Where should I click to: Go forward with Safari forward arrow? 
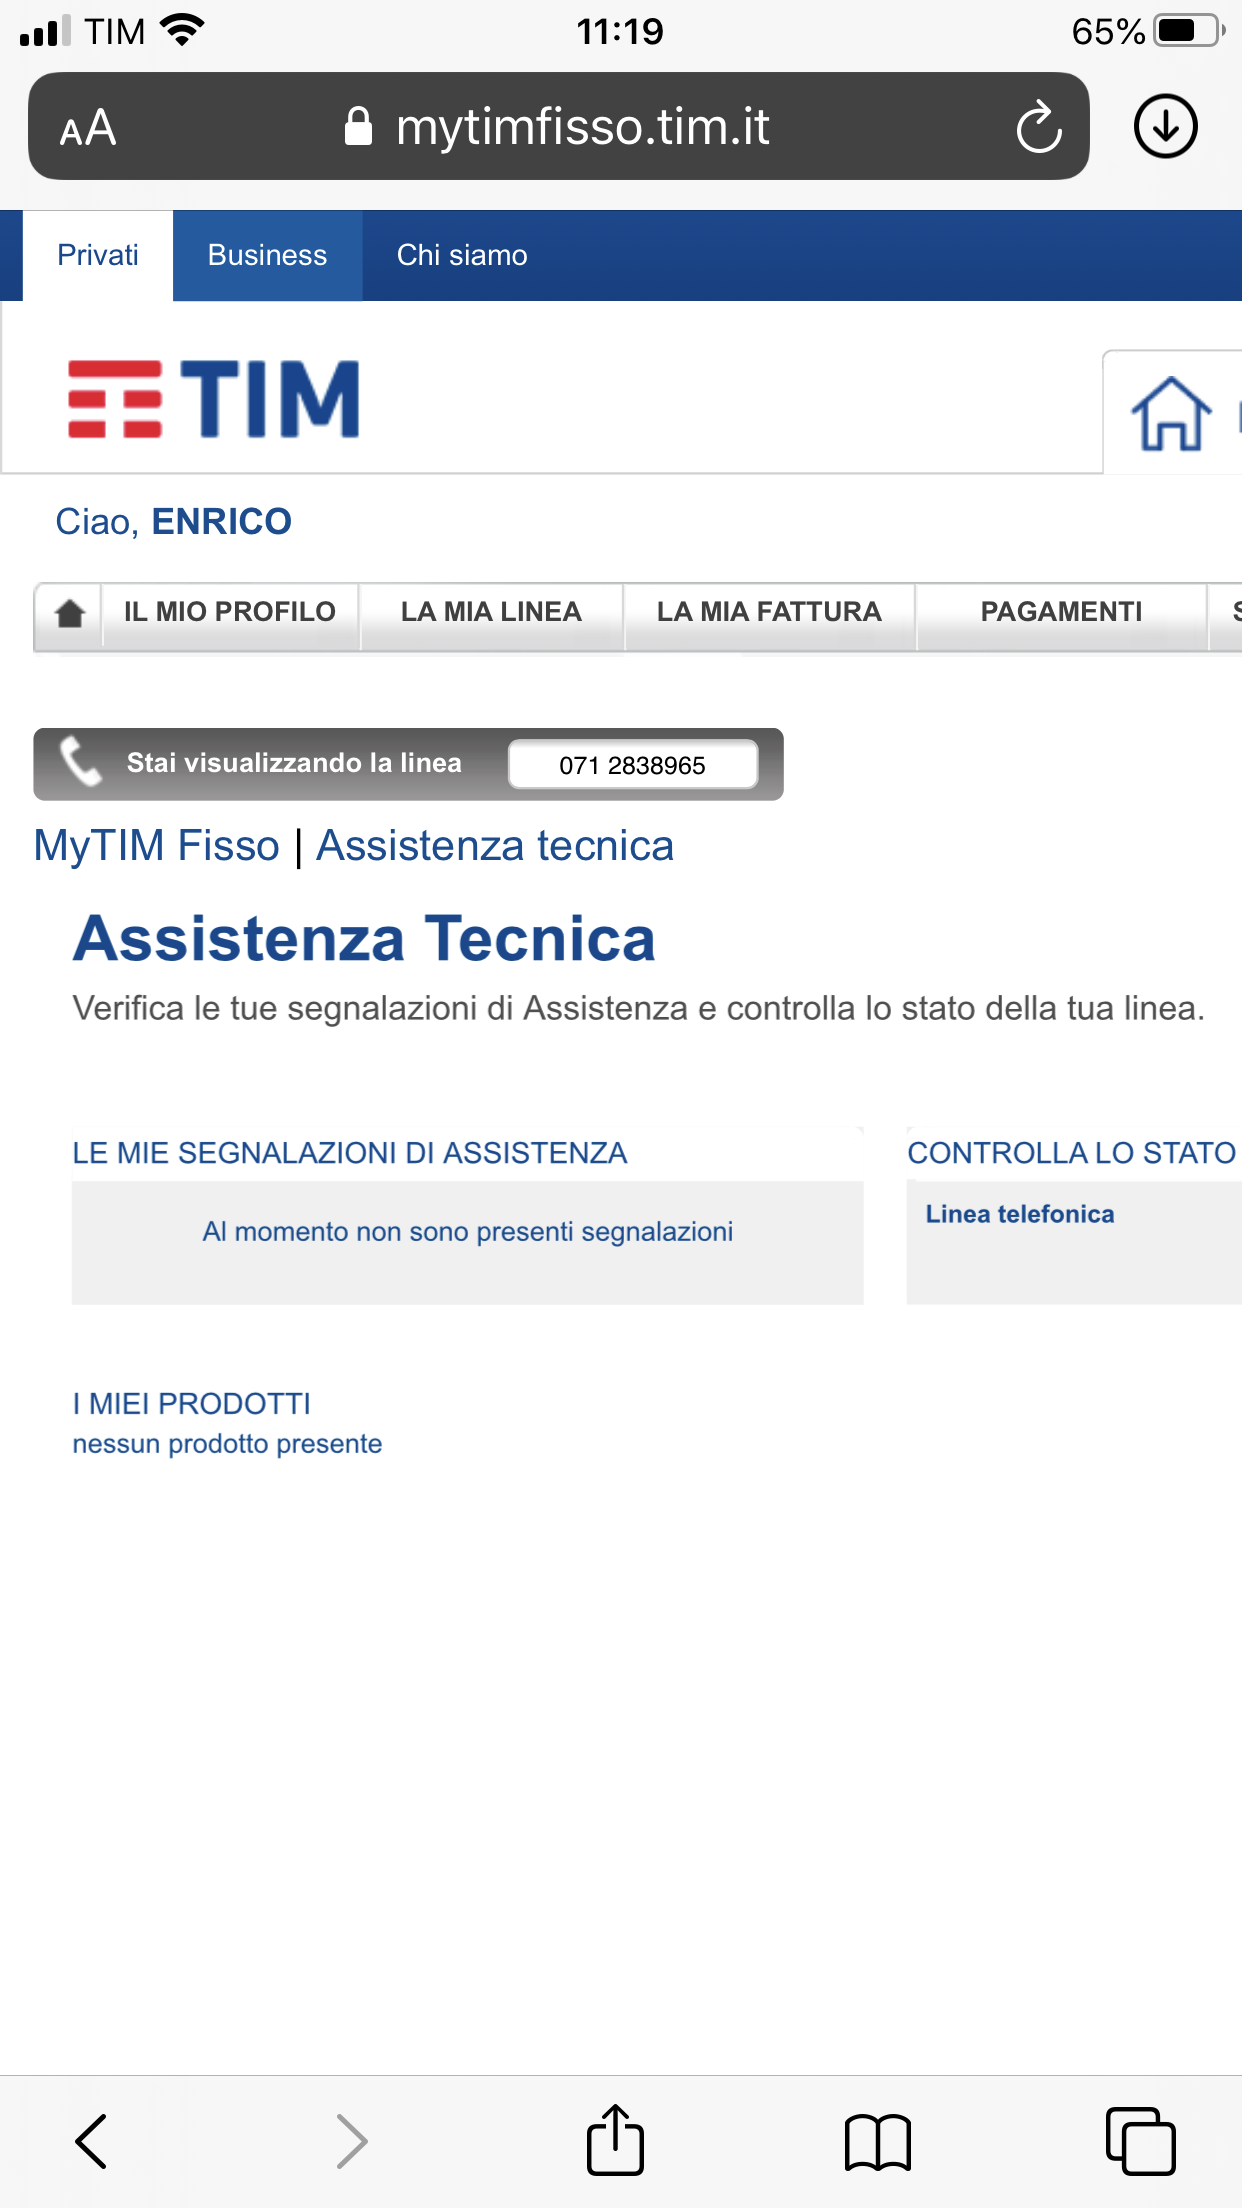(x=351, y=2141)
